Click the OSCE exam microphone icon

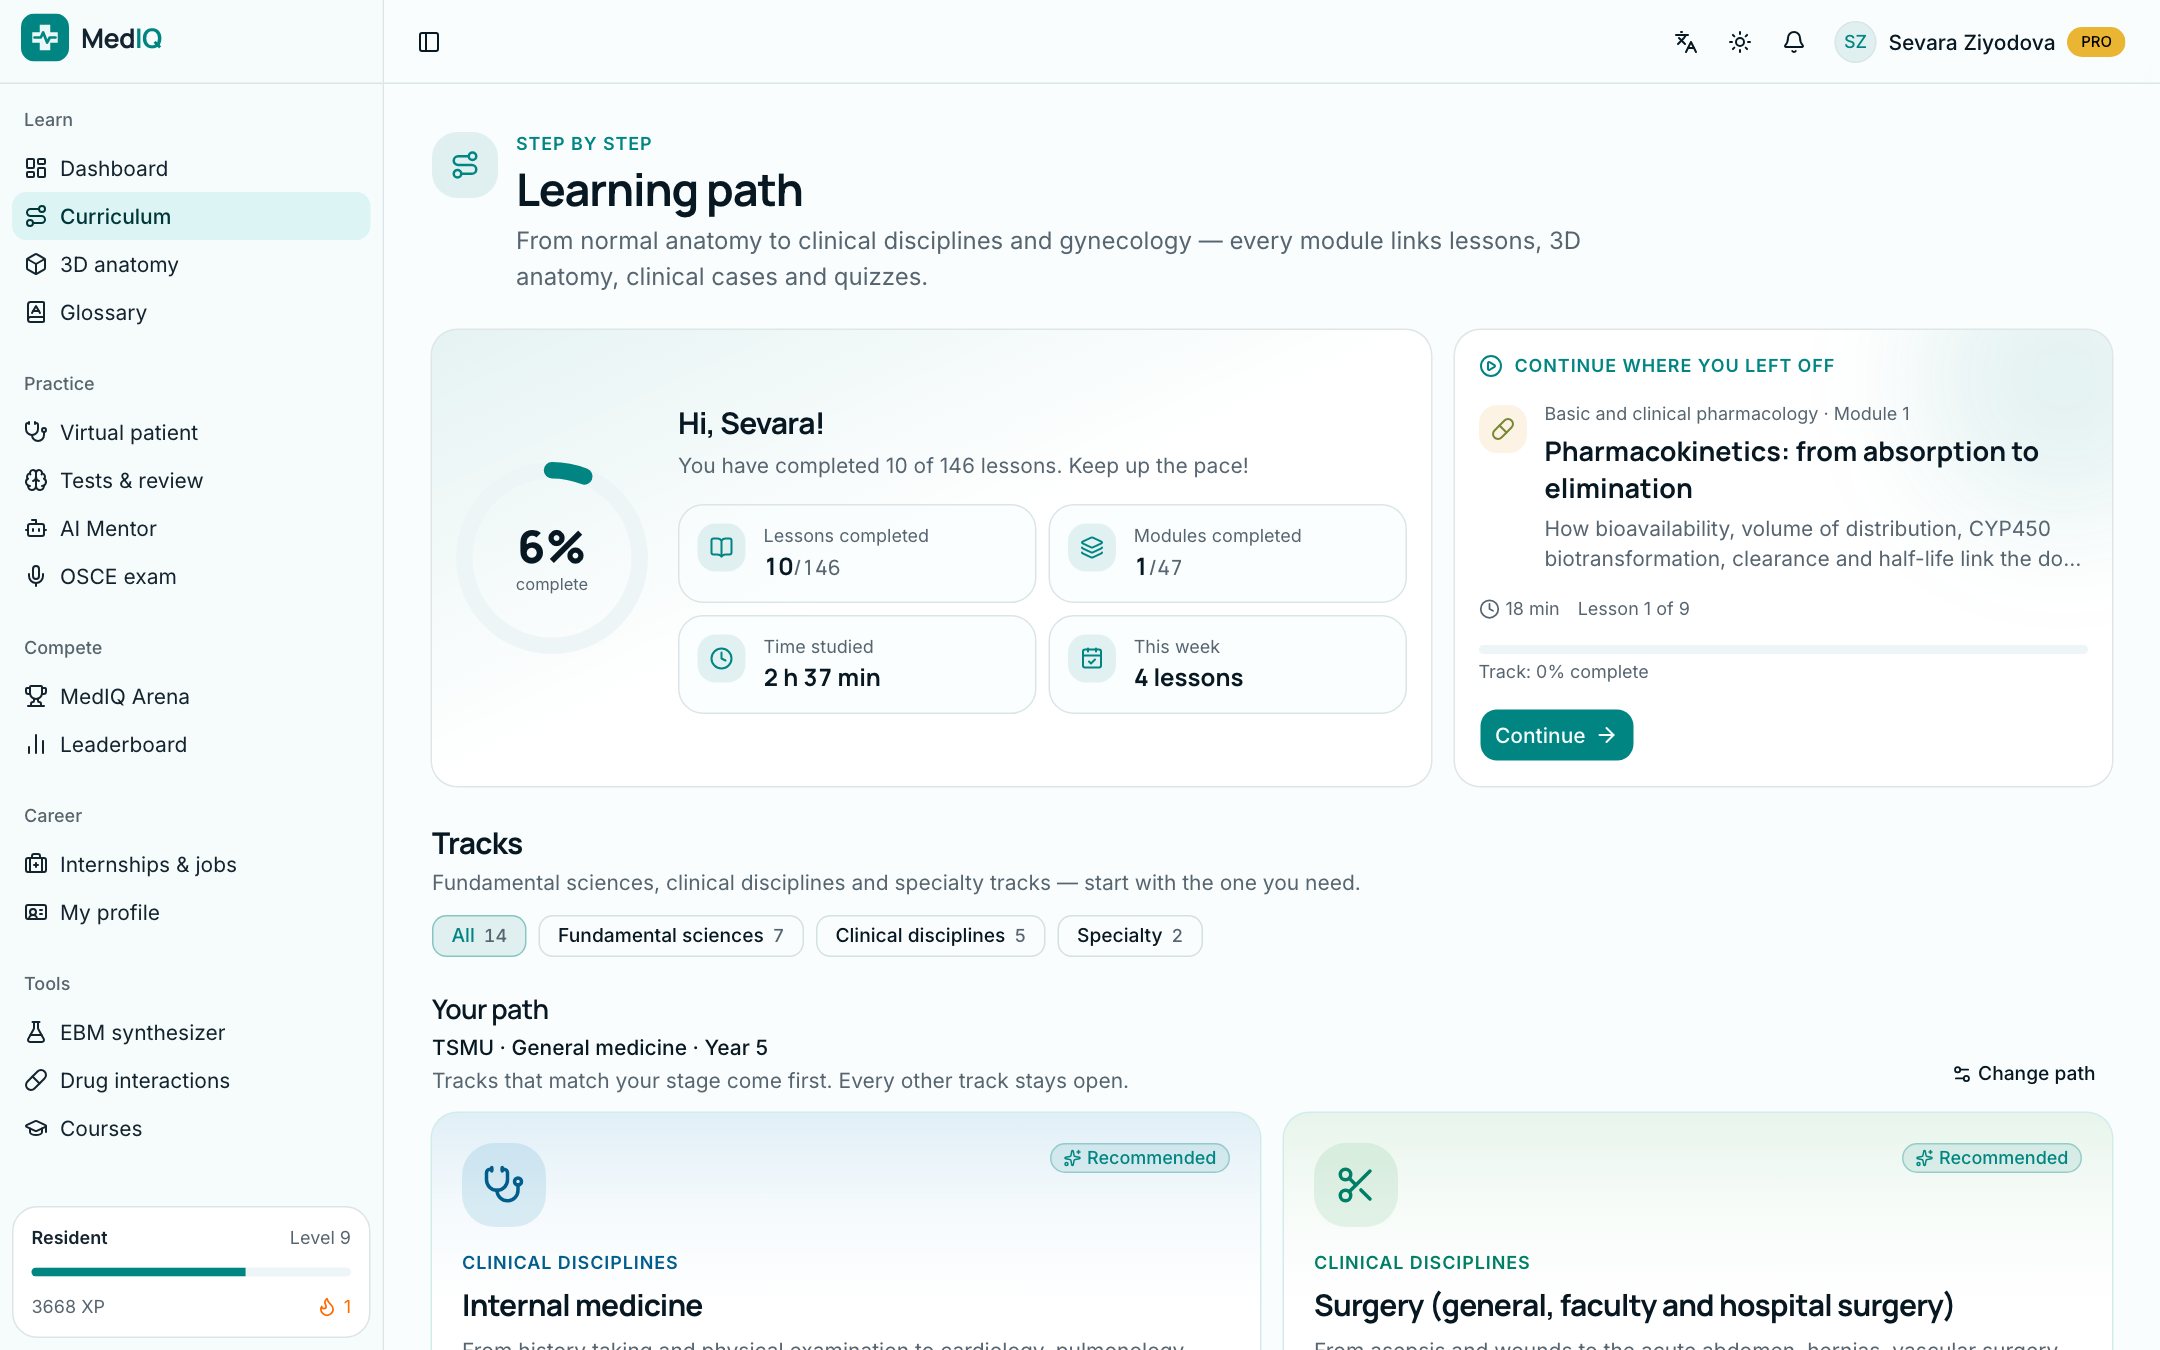36,576
